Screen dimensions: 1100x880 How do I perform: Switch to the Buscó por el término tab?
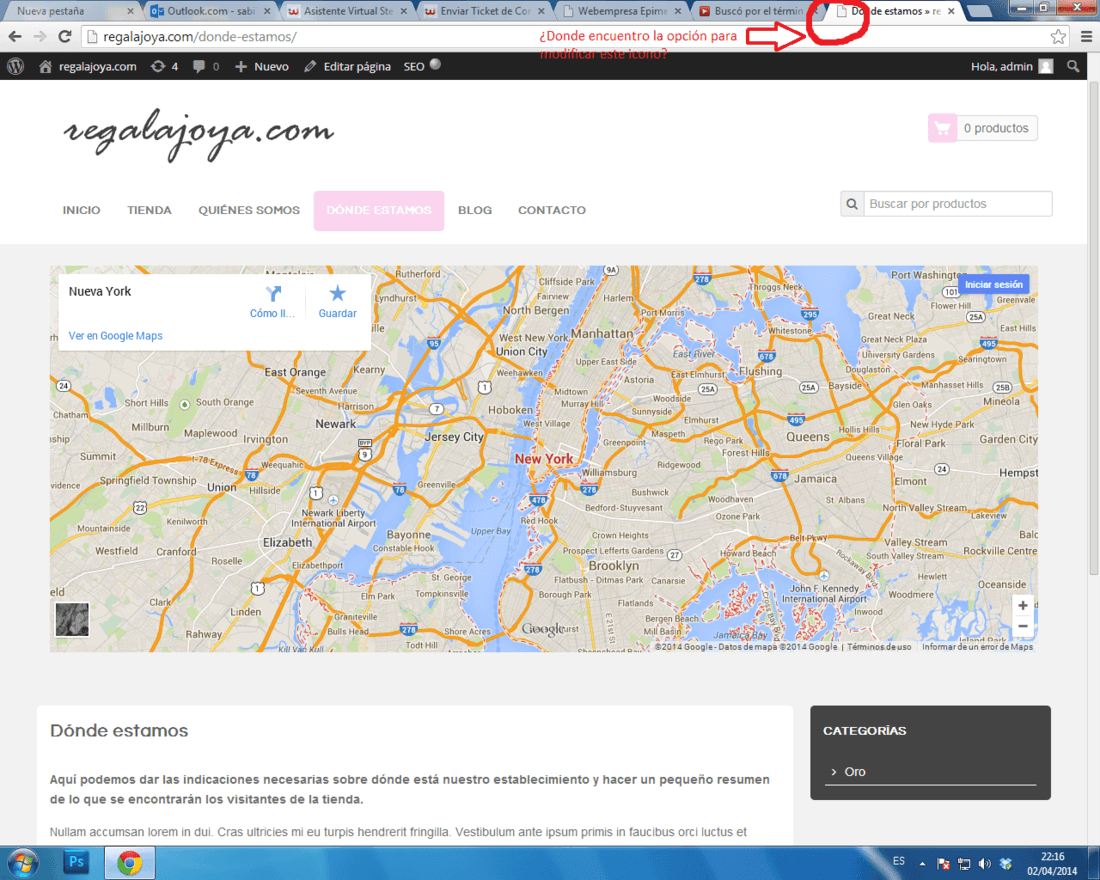tap(759, 11)
